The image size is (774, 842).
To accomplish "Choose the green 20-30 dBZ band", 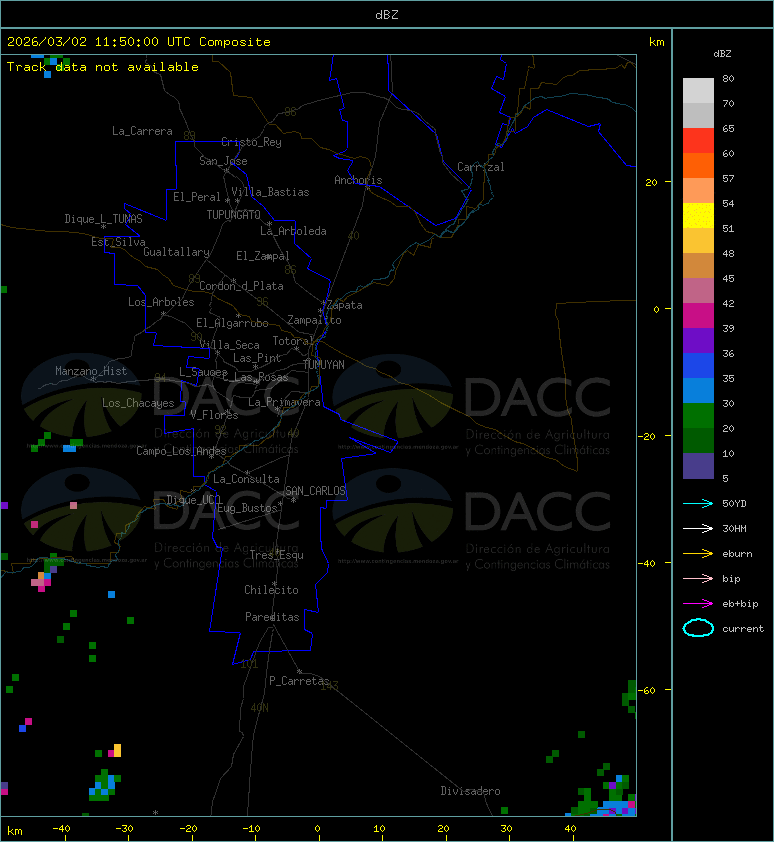I will (x=698, y=416).
